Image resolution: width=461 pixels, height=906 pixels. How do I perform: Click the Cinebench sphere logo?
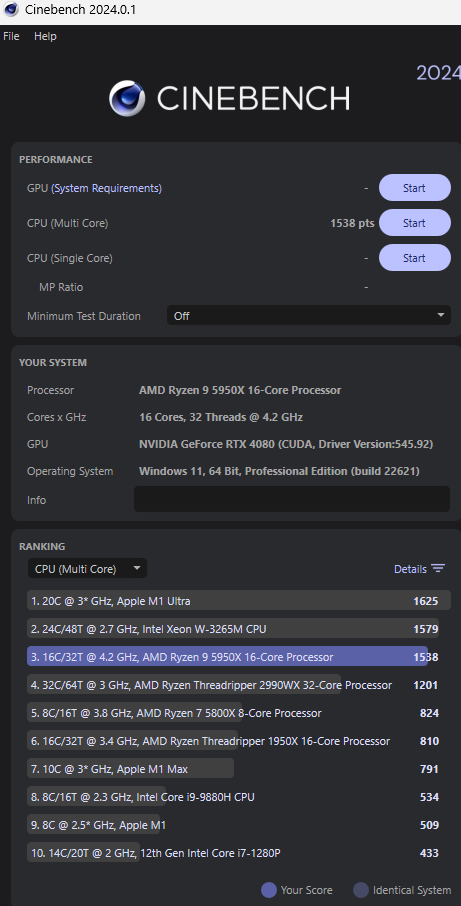127,98
